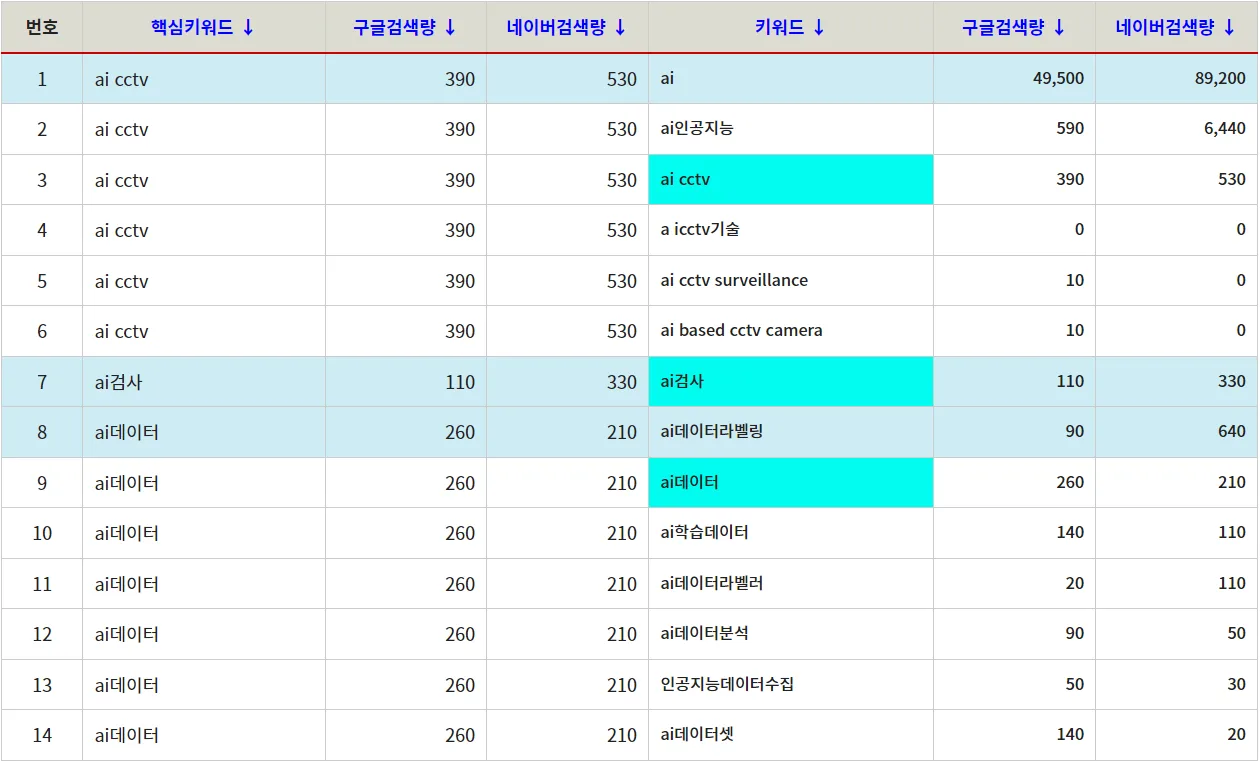This screenshot has height=761, width=1260.
Task: Click the sort arrow beside 키워드 header
Action: [818, 28]
